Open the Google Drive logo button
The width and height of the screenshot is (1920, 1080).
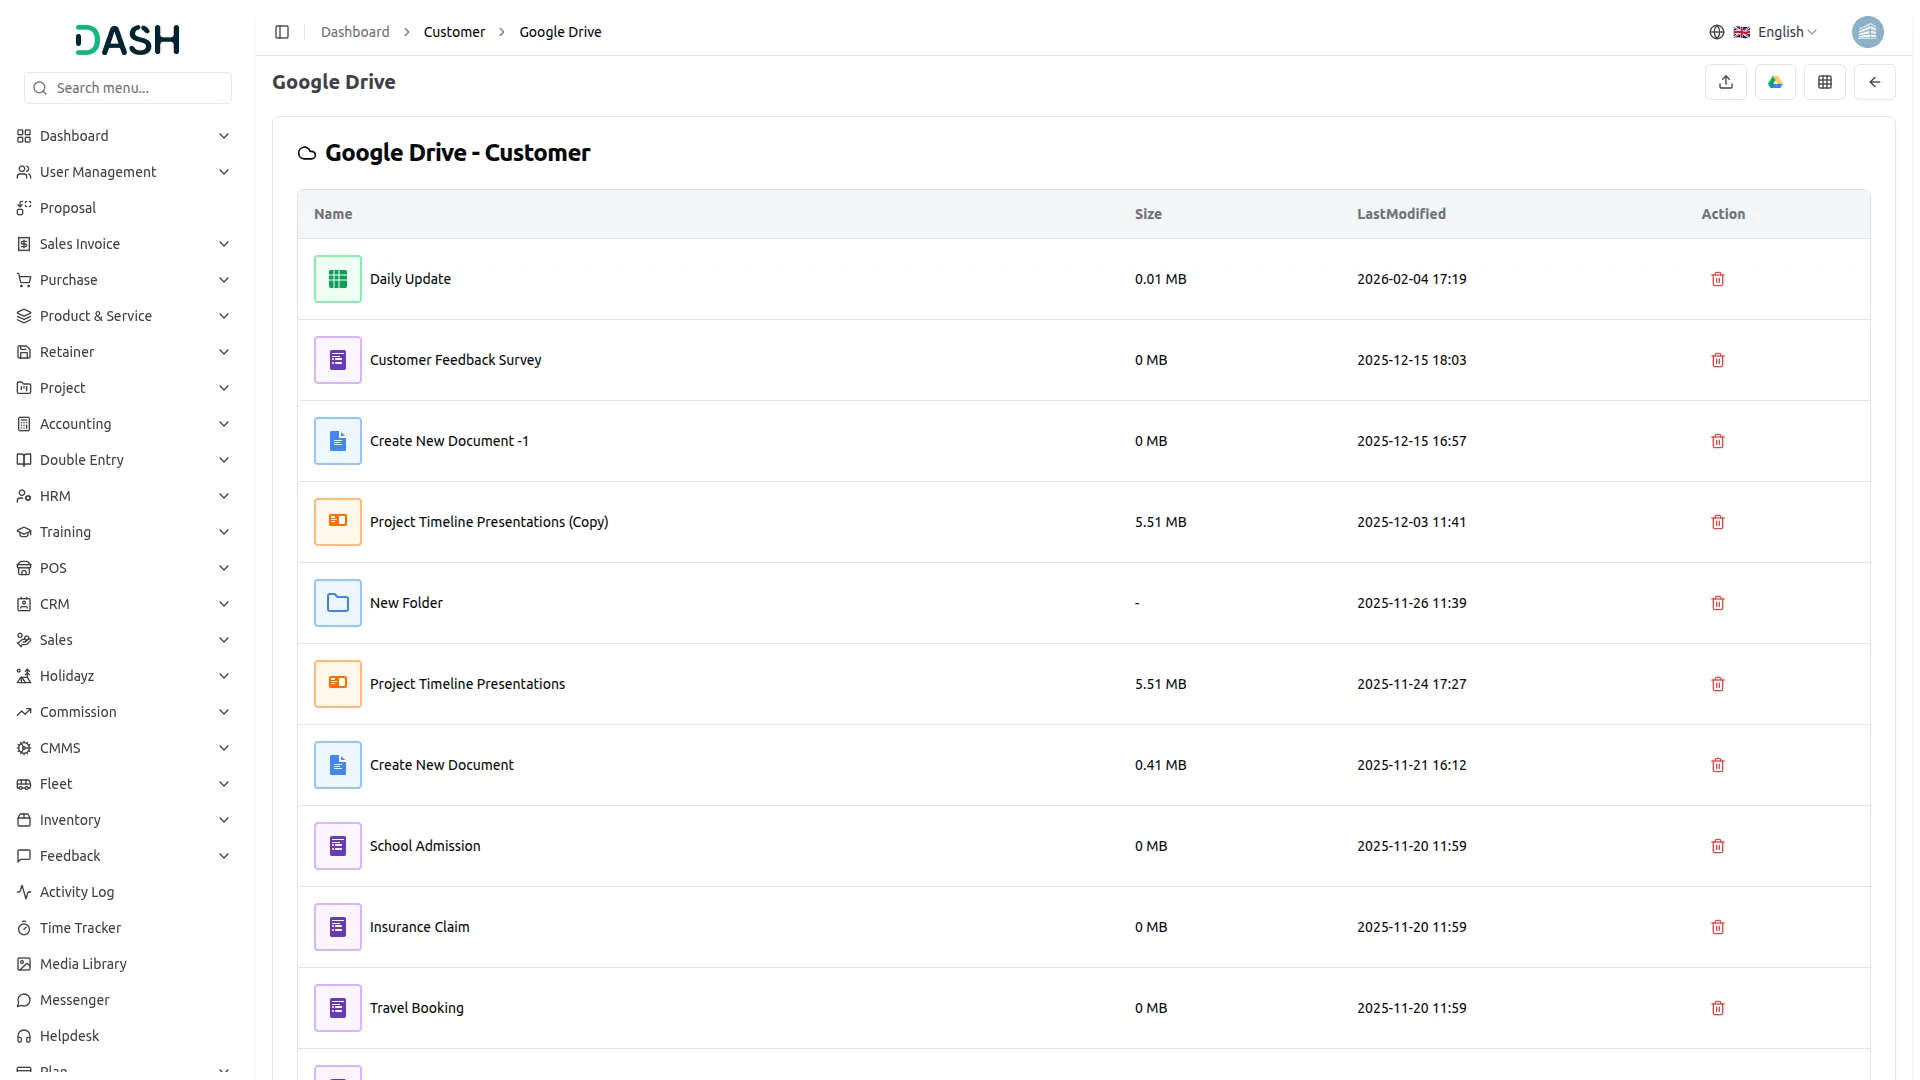[x=1775, y=82]
